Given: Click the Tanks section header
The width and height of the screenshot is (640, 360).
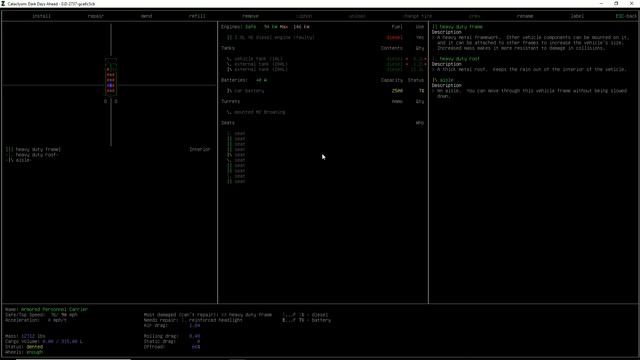Looking at the screenshot, I should [x=228, y=48].
